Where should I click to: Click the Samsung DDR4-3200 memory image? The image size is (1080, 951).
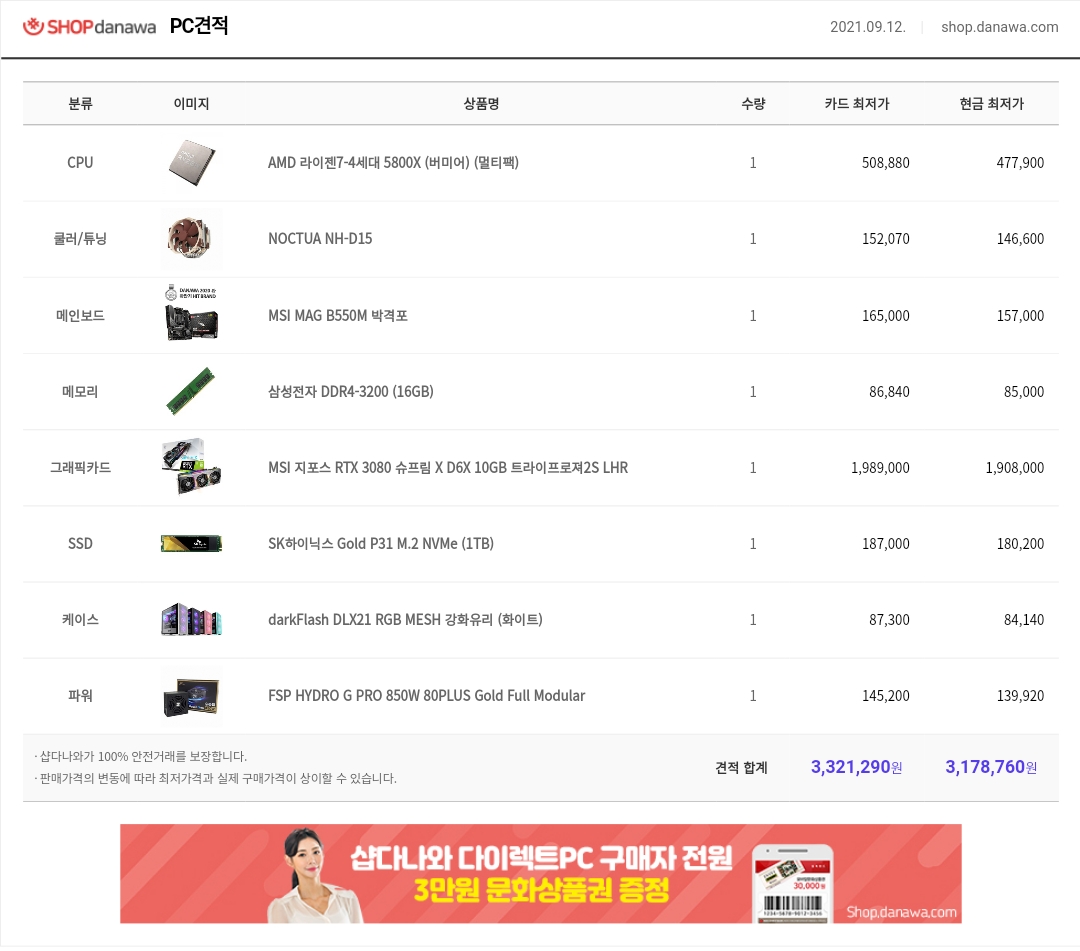point(191,391)
